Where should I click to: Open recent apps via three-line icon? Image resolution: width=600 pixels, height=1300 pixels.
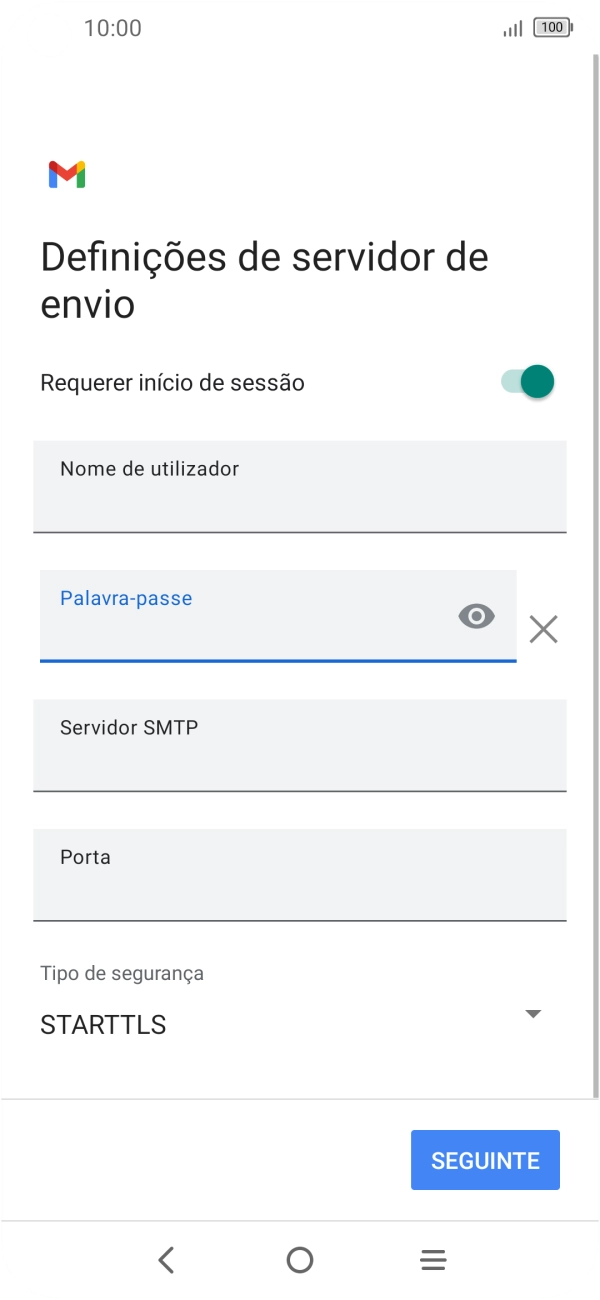pos(433,1260)
